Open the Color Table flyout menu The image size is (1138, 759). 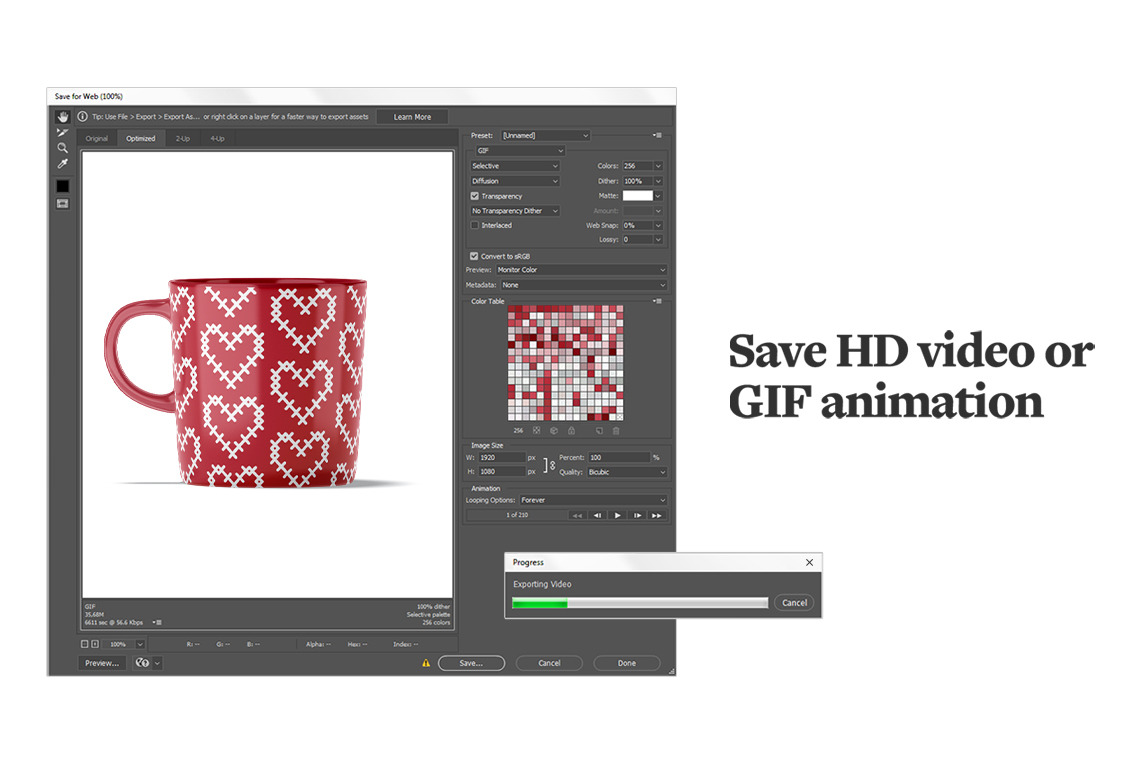coord(657,300)
